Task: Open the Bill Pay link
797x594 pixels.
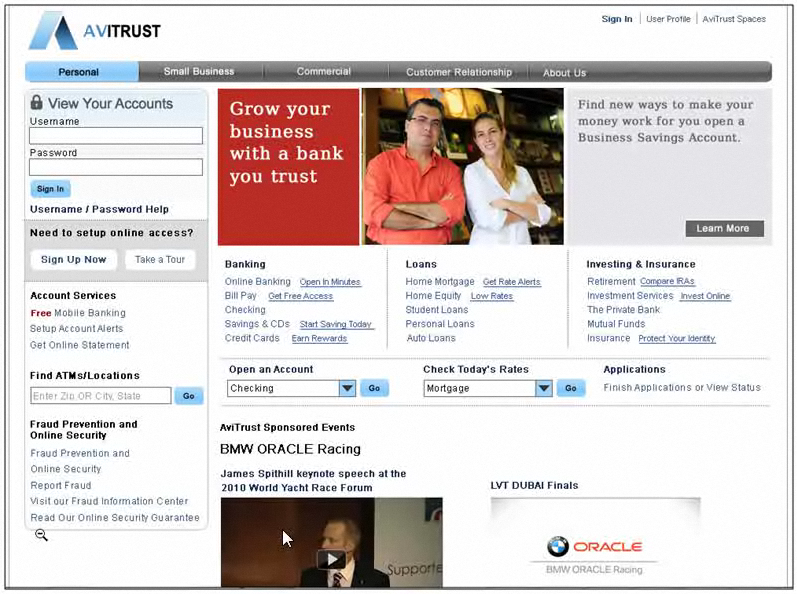Action: [240, 295]
